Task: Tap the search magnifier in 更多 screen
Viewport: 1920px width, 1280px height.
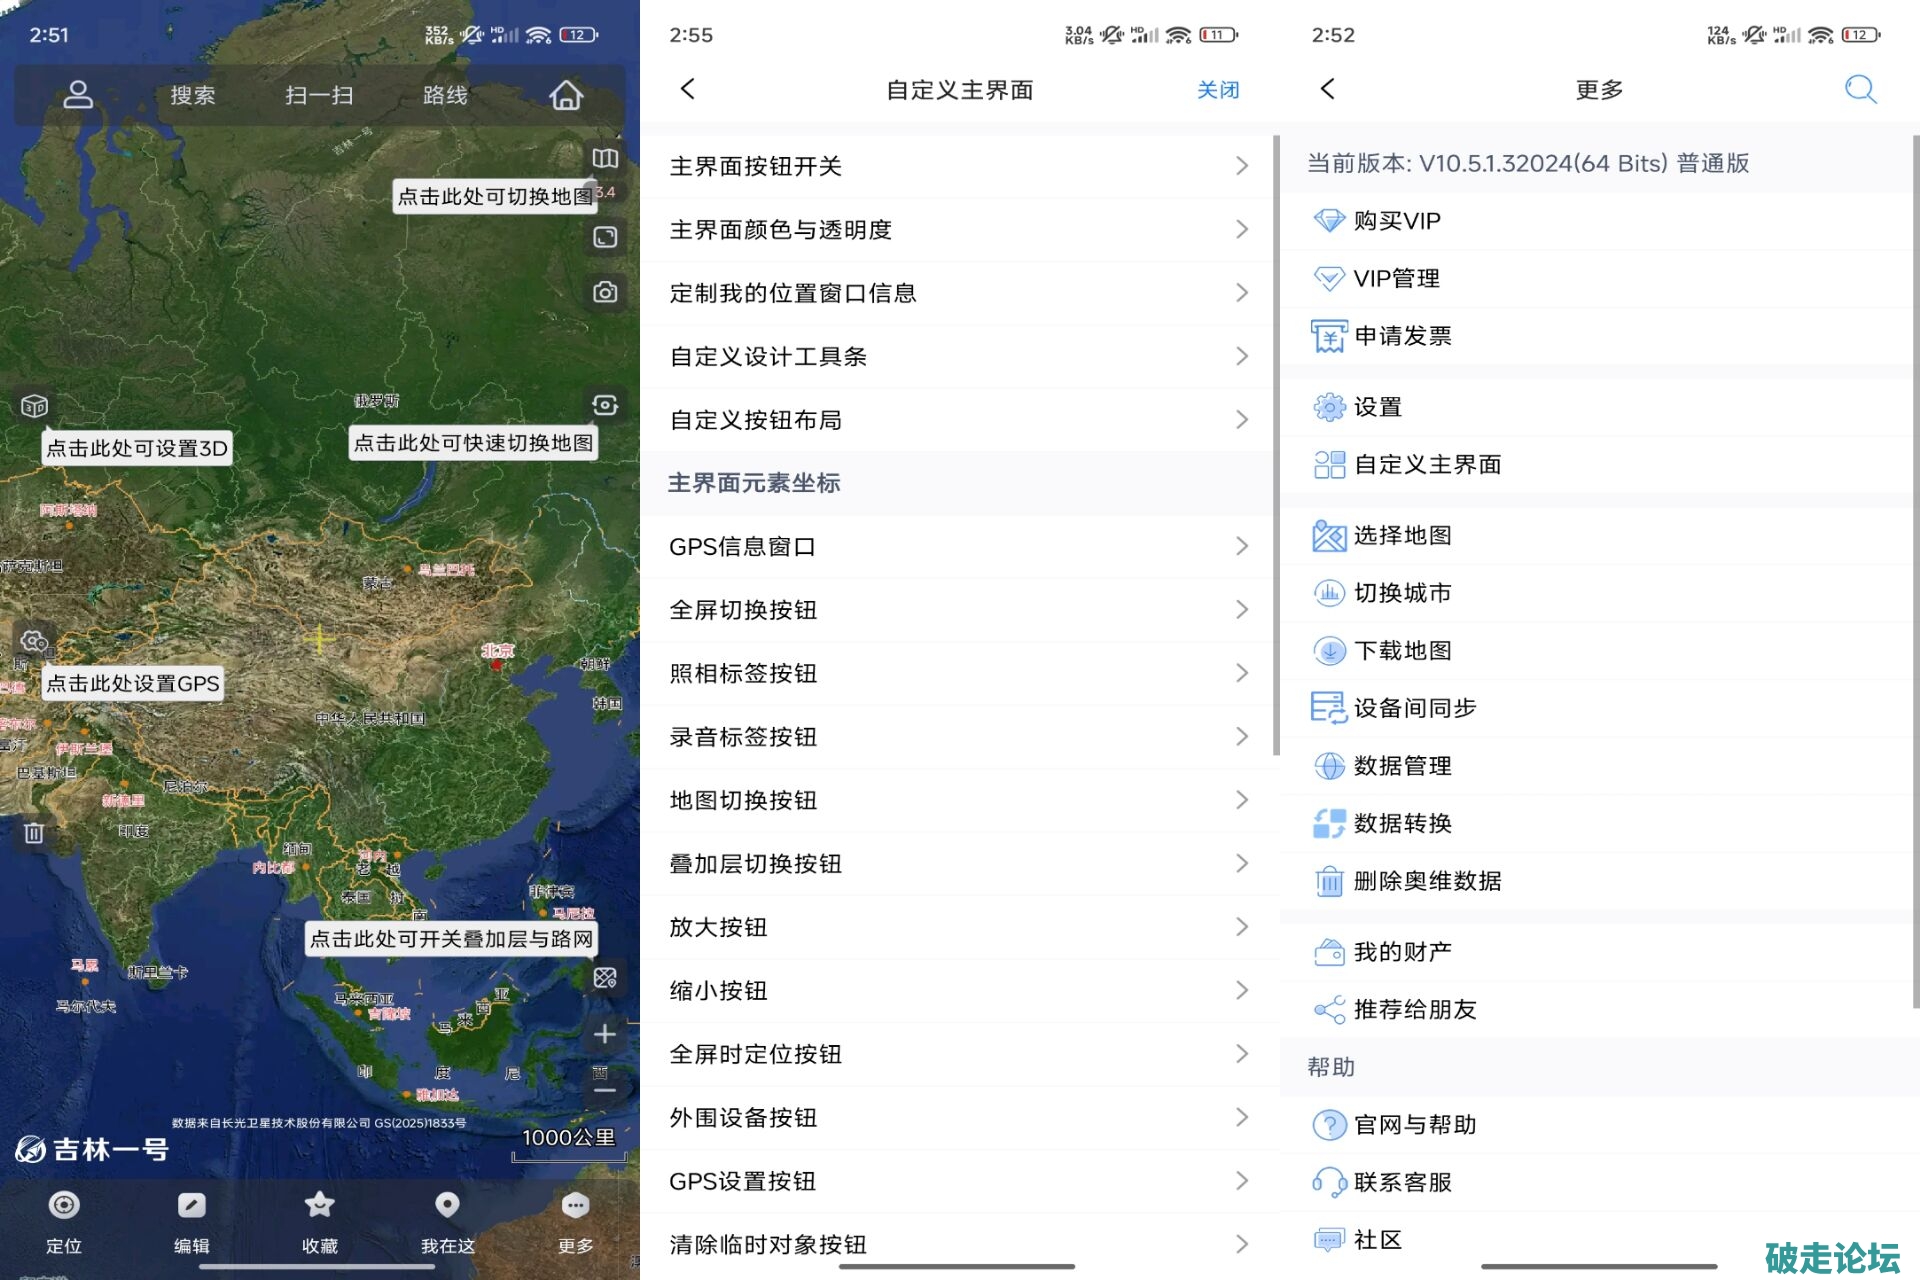Action: pyautogui.click(x=1859, y=90)
